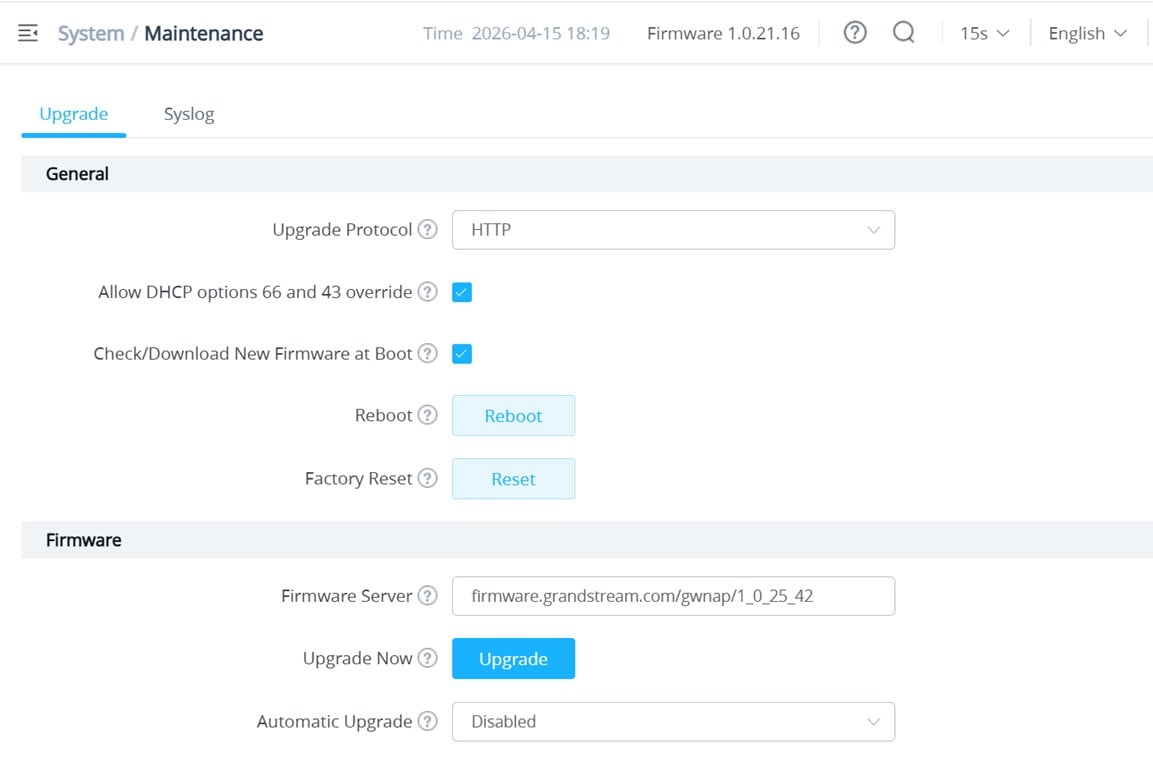This screenshot has height=762, width=1153.
Task: Open the help circle icon in header
Action: point(854,33)
